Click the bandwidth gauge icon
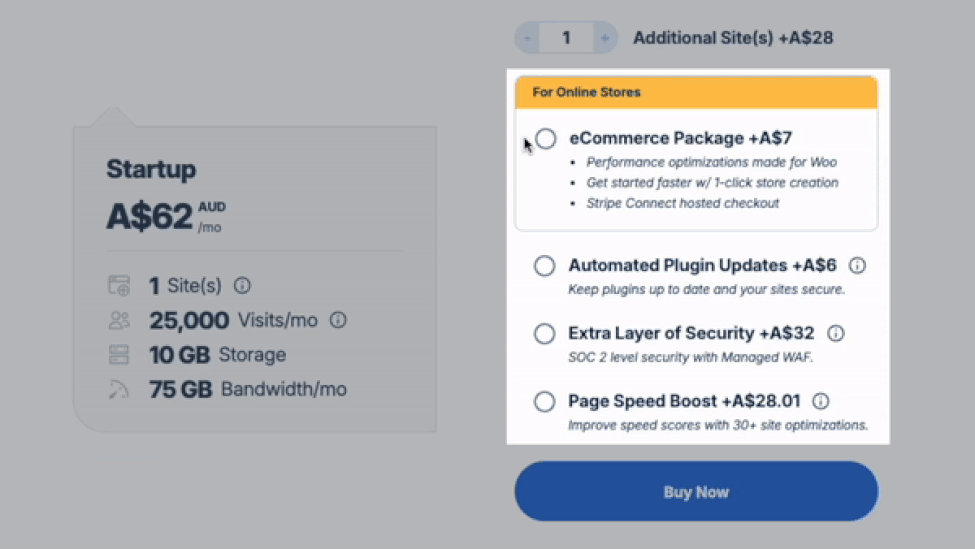 coord(119,389)
